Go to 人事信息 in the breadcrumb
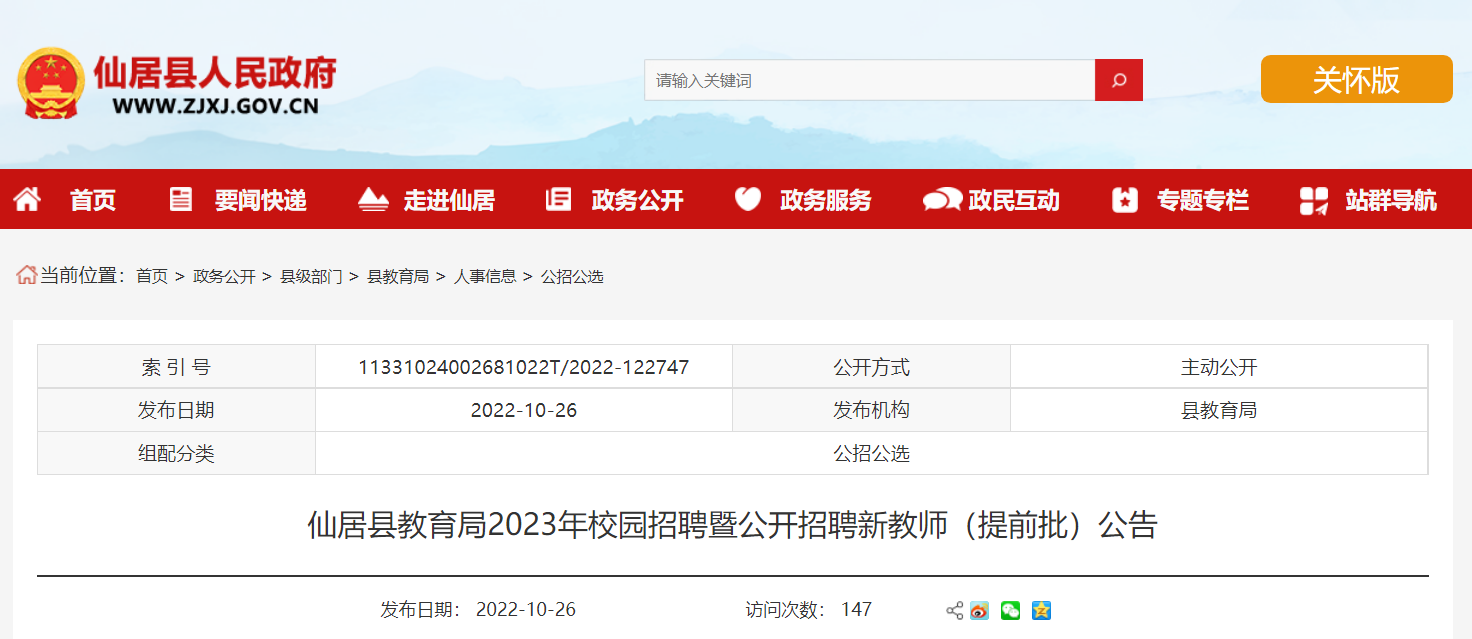Viewport: 1472px width, 639px height. coord(485,276)
